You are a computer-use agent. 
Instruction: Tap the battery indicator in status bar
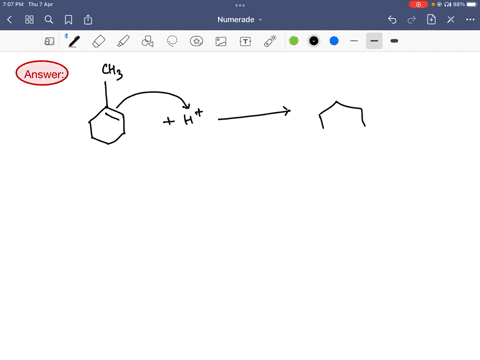click(472, 4)
